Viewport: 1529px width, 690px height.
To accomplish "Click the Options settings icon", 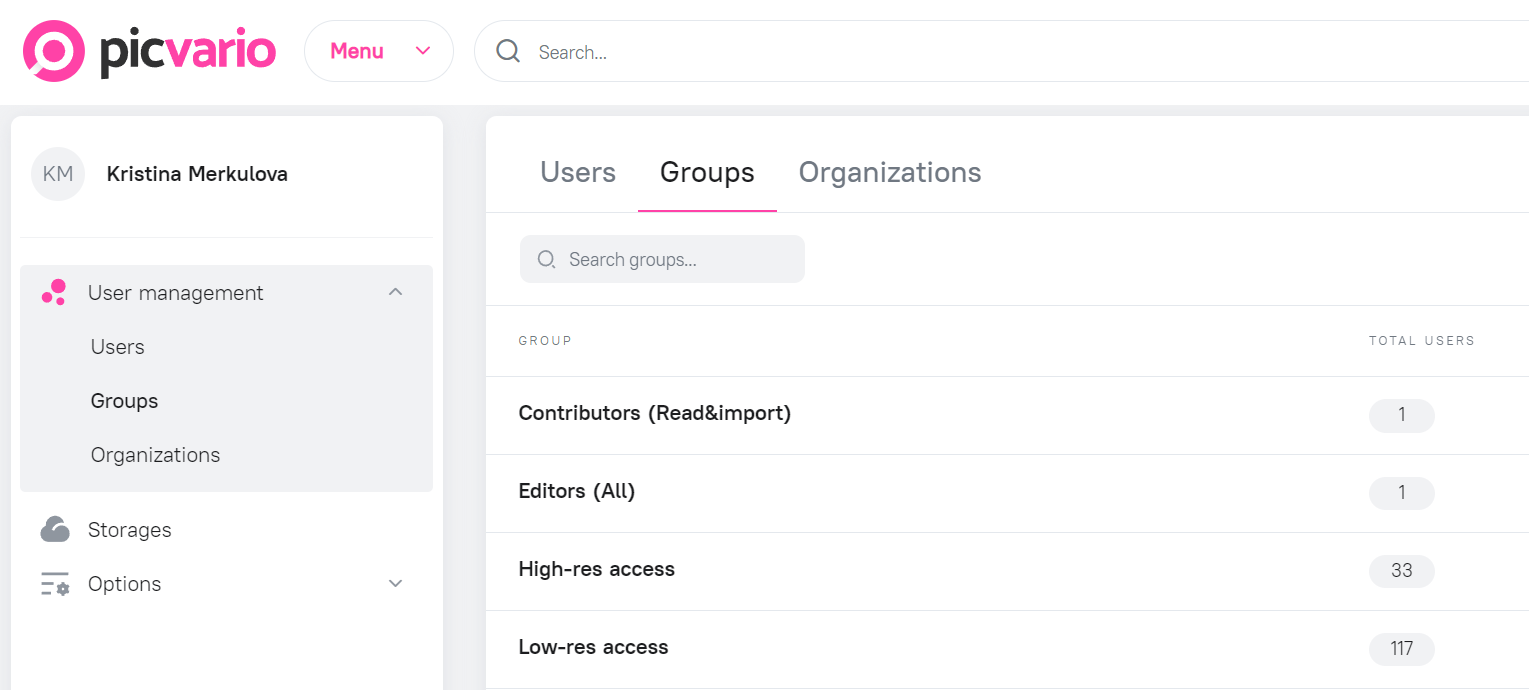I will 54,583.
